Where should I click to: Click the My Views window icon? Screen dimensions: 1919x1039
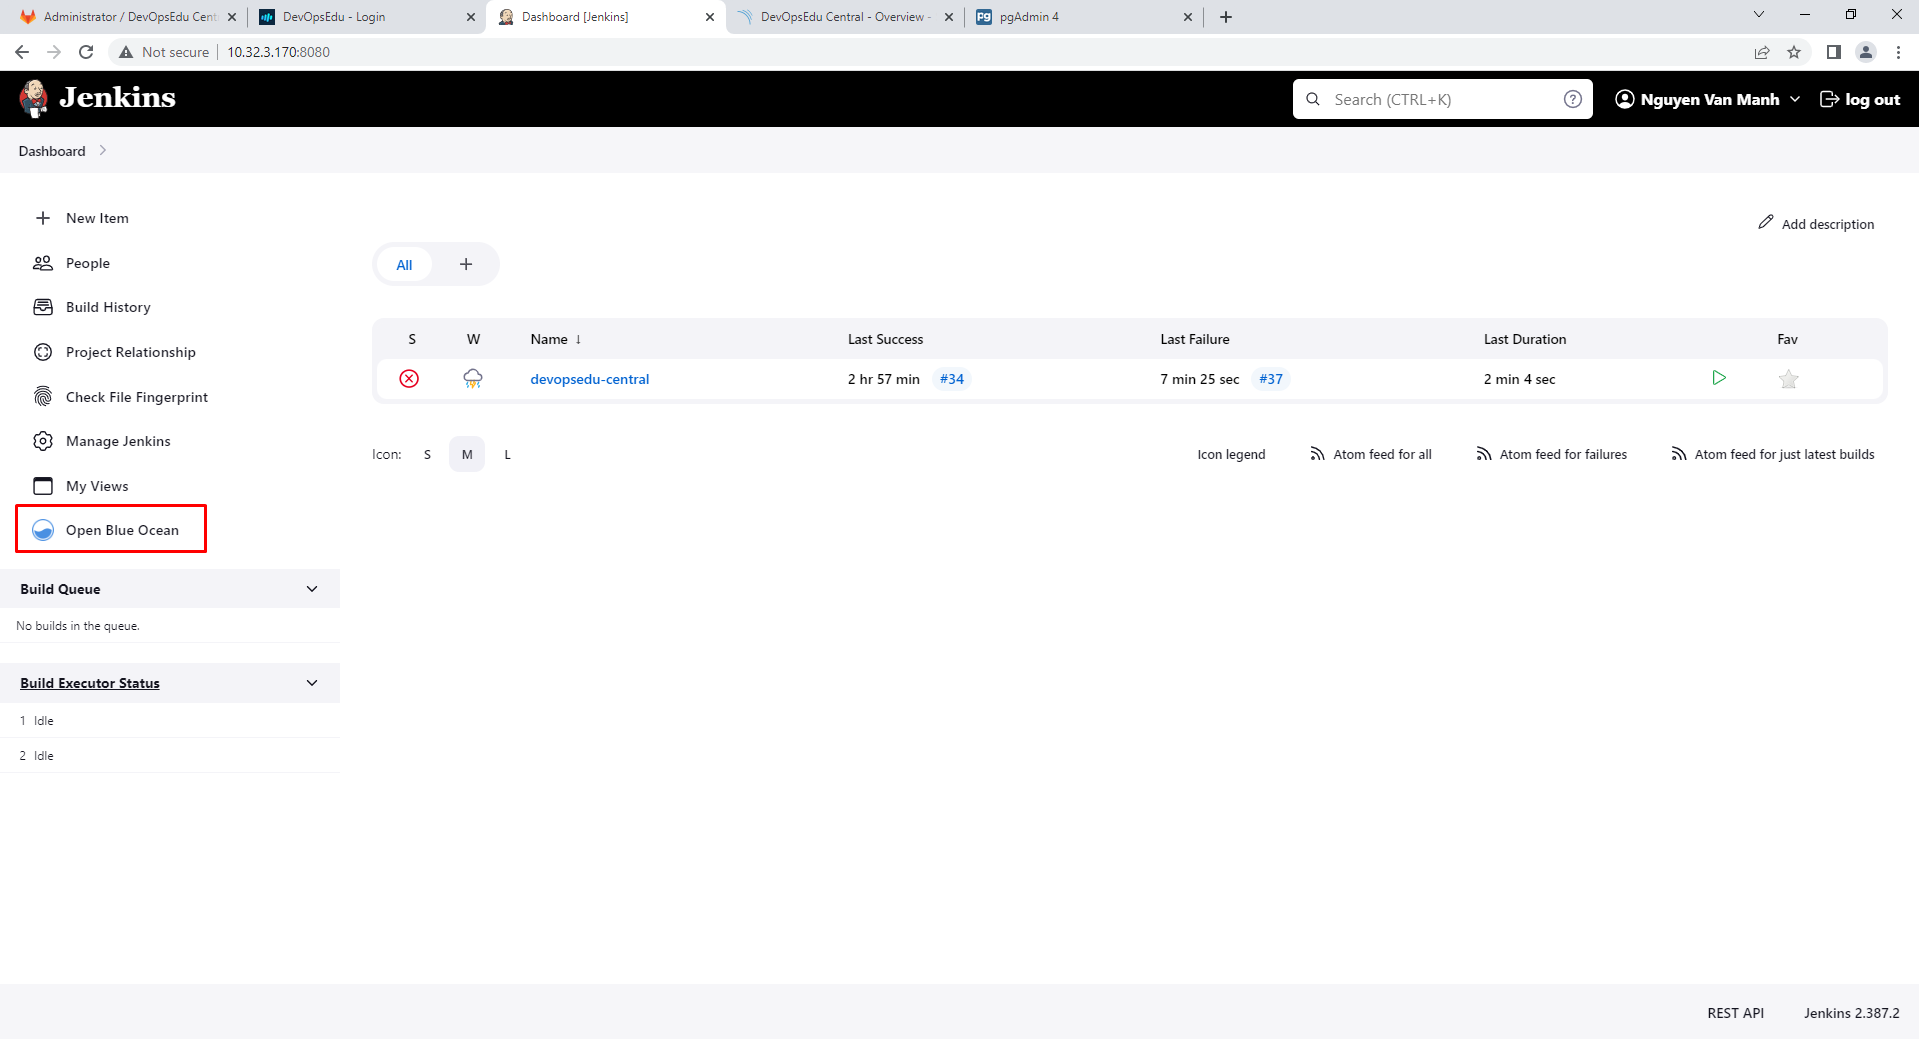point(43,486)
